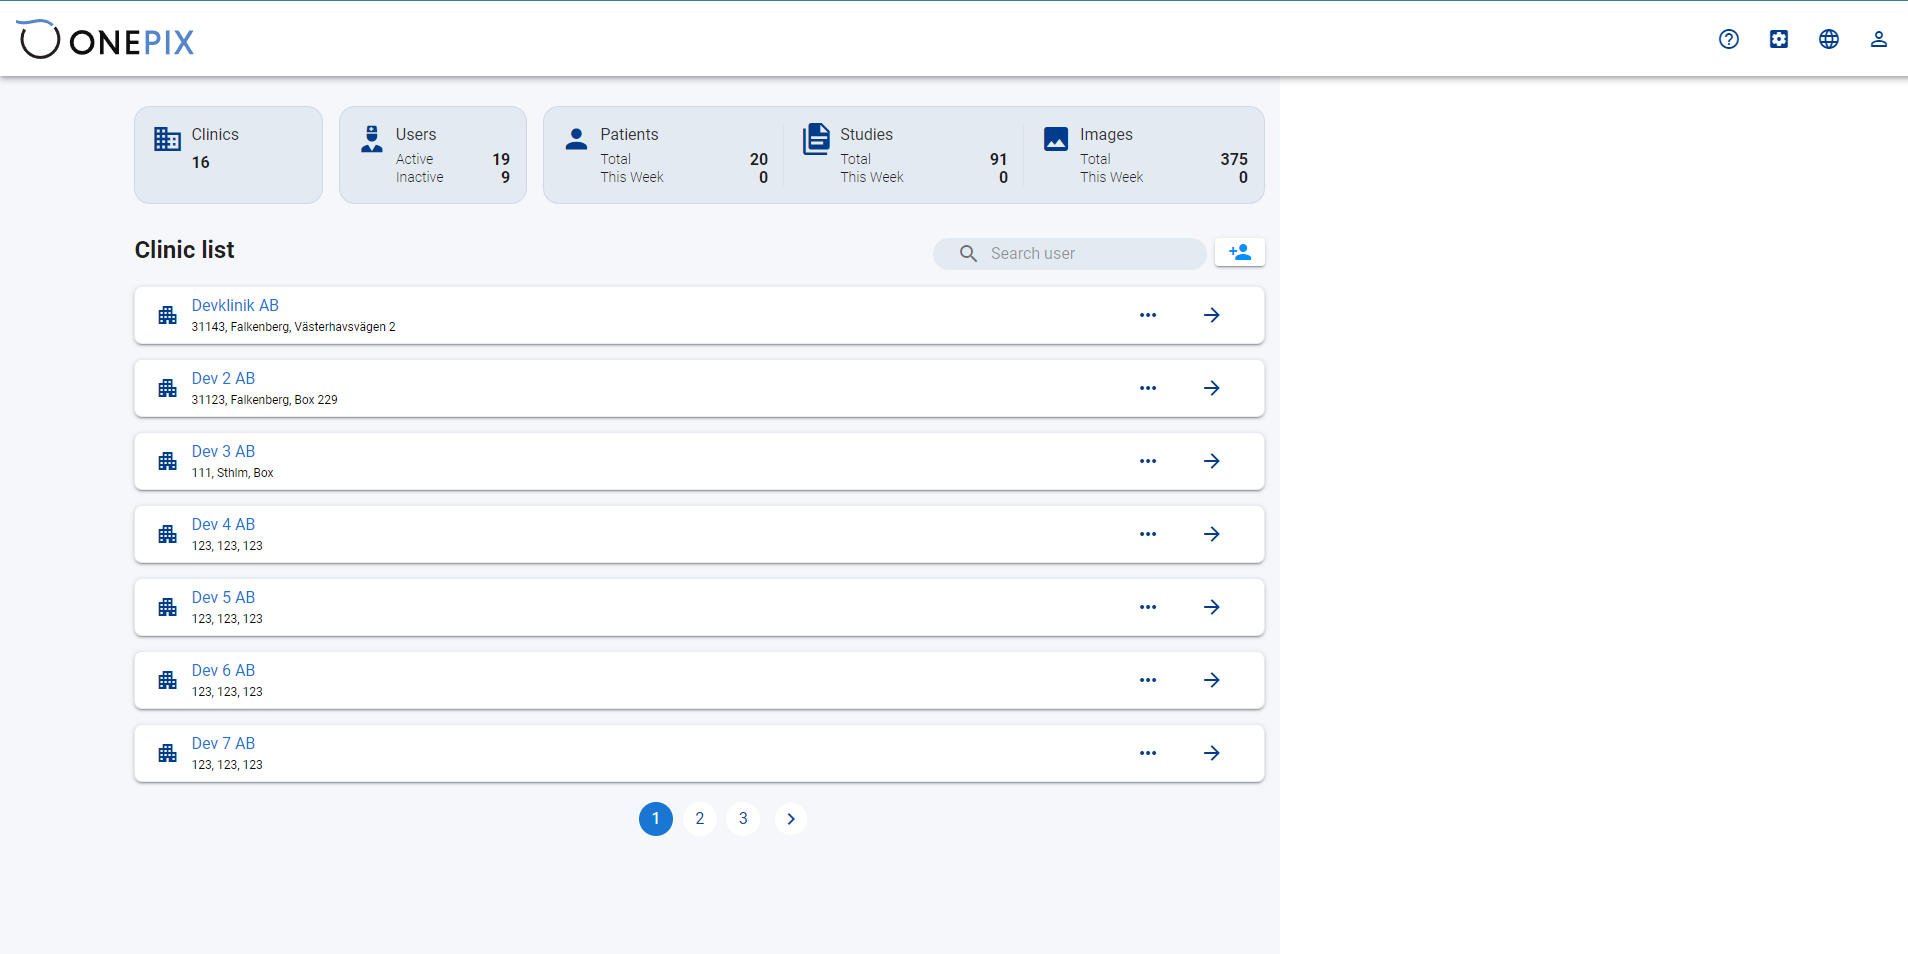Go to Dev 2 AB via arrow

tap(1212, 388)
